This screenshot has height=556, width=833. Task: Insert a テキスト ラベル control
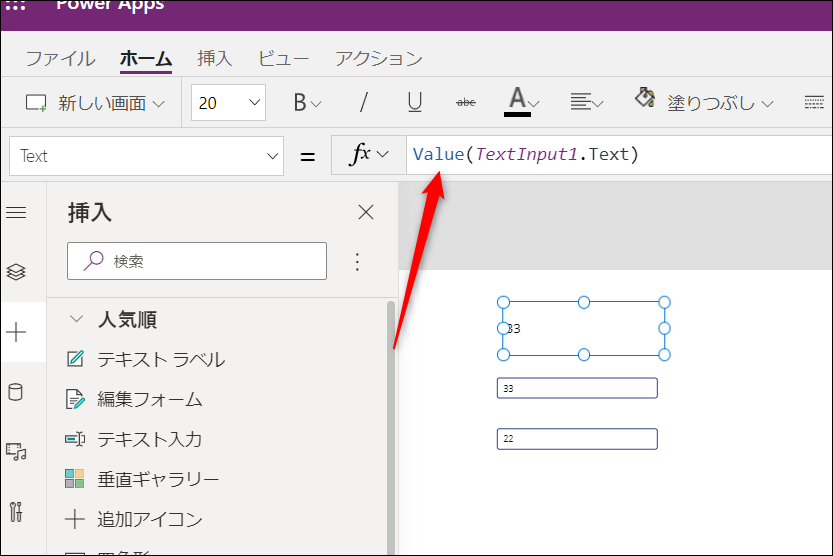(x=145, y=360)
